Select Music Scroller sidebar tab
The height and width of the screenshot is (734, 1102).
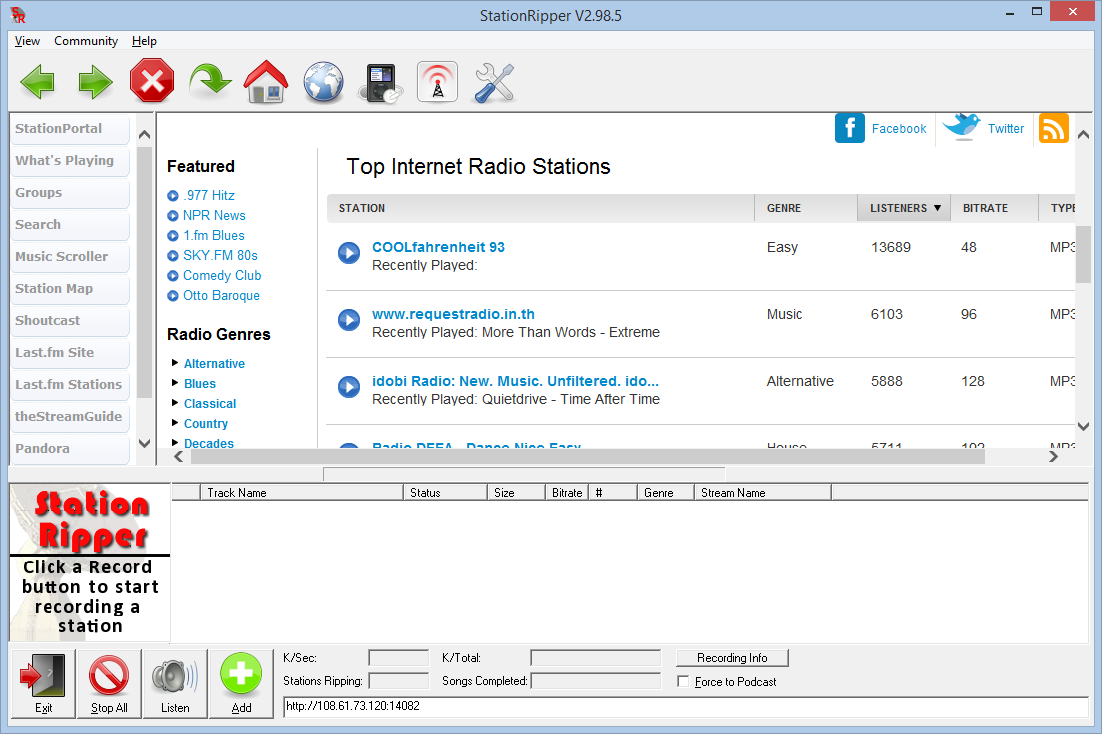click(70, 257)
